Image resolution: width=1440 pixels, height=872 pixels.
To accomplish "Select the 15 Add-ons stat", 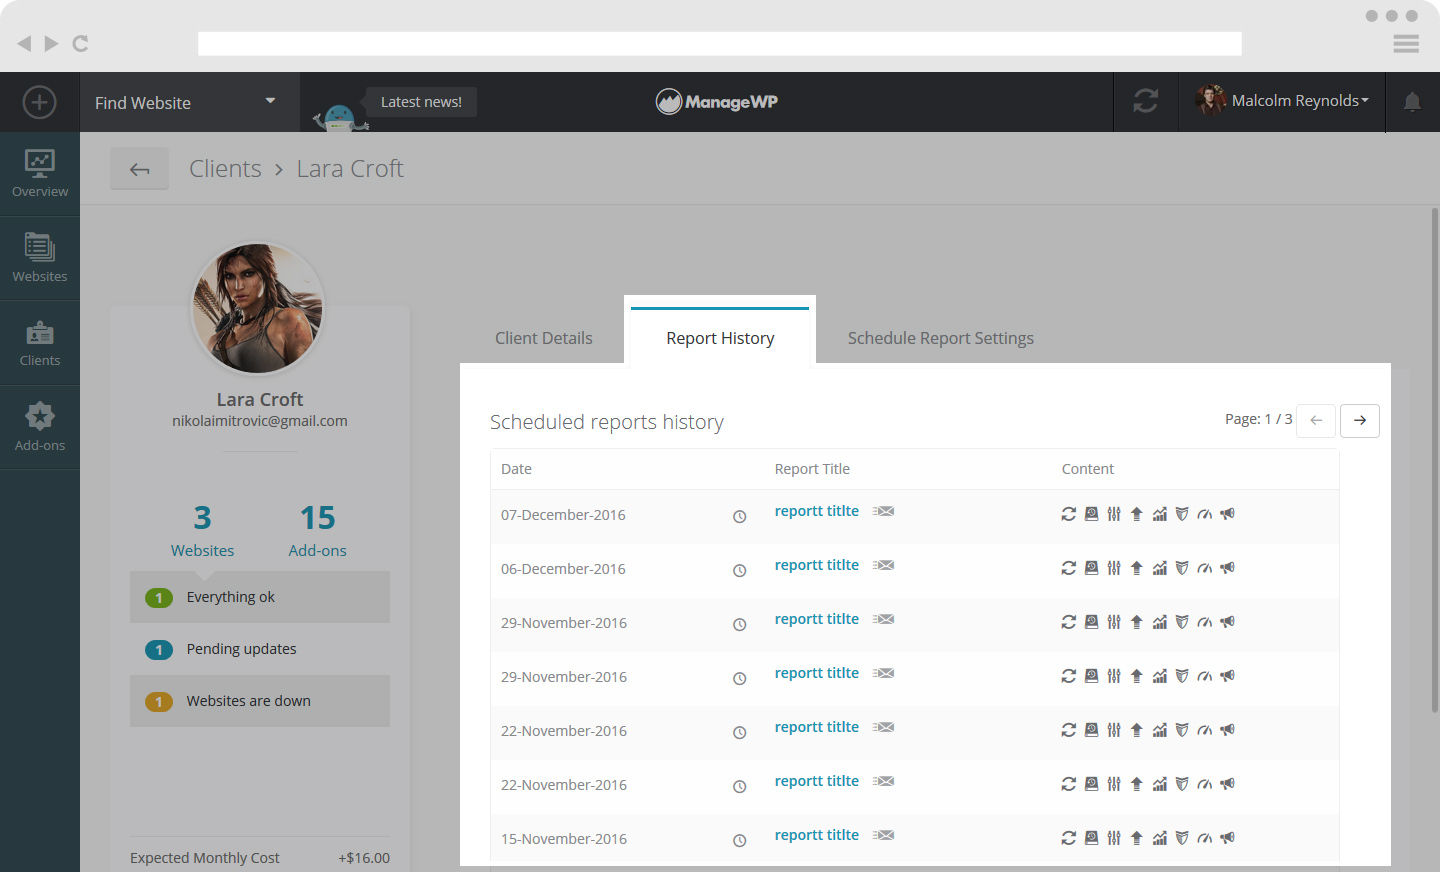I will pyautogui.click(x=318, y=530).
